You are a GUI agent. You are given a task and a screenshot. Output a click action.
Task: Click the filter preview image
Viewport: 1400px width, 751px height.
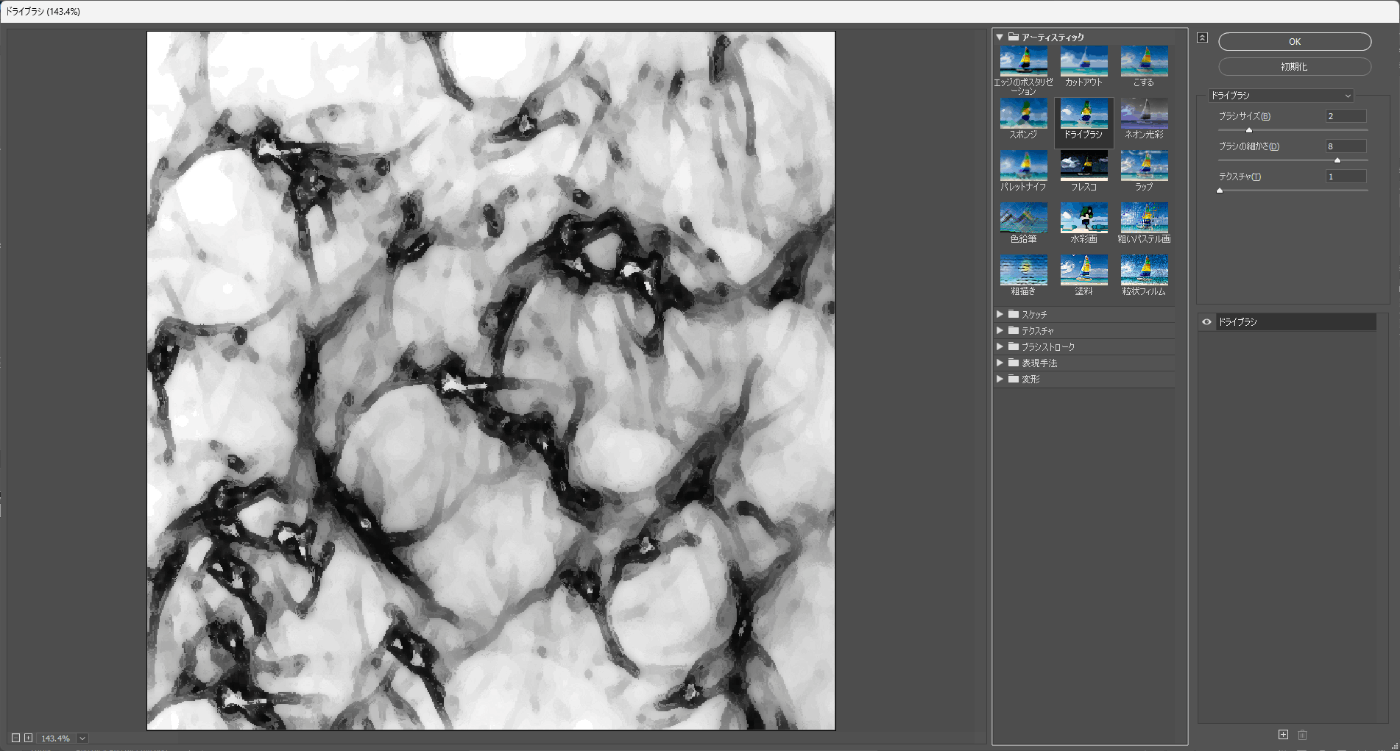click(491, 381)
